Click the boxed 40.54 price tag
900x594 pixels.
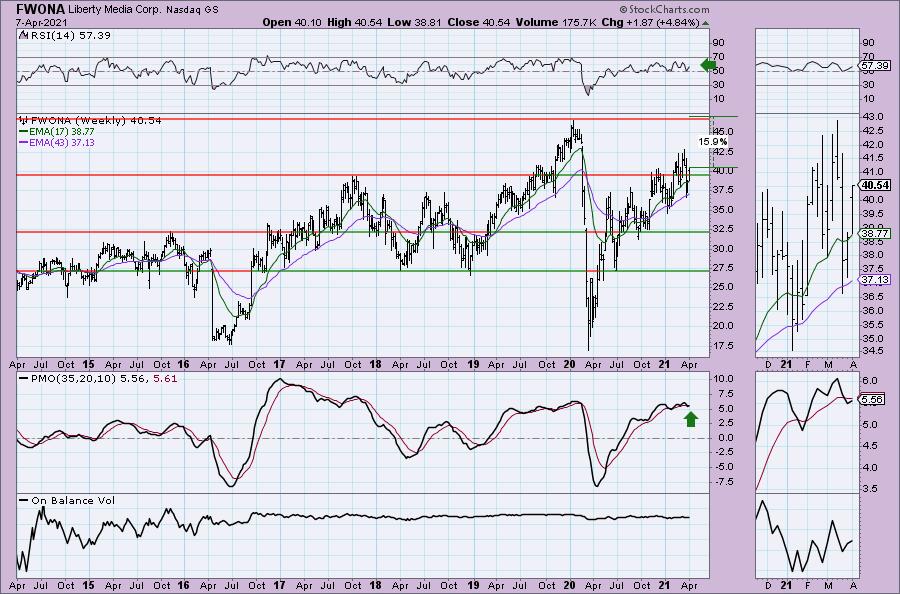875,185
